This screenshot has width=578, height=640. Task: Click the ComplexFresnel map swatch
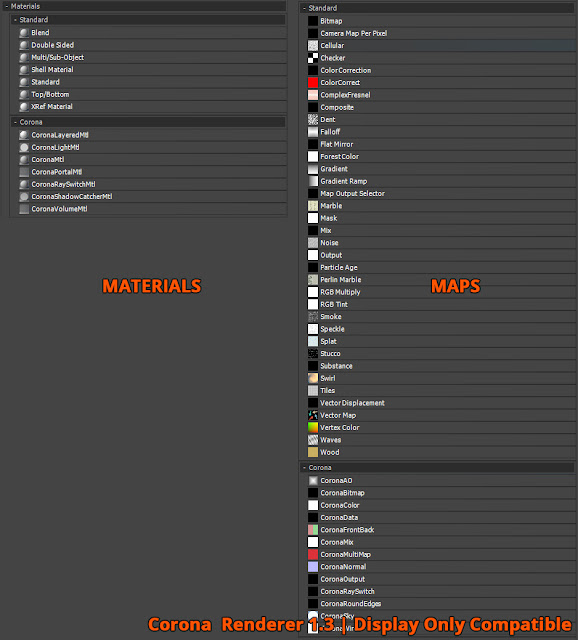[313, 95]
